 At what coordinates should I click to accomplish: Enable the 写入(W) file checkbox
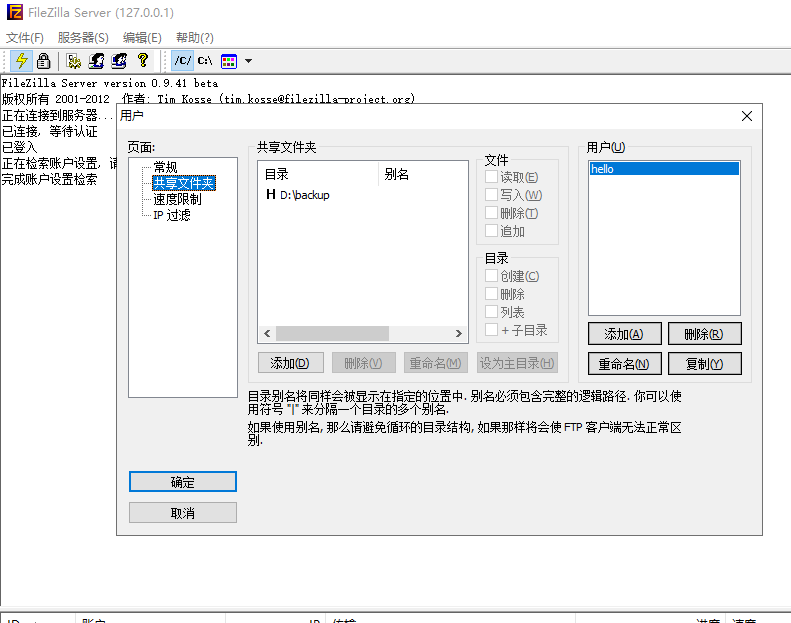[491, 195]
